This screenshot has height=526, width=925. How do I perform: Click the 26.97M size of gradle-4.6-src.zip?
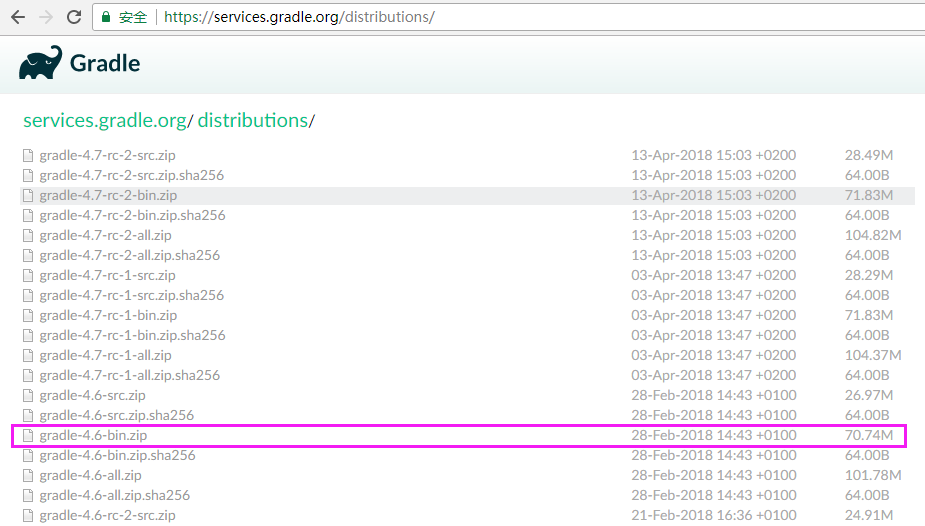[x=869, y=395]
